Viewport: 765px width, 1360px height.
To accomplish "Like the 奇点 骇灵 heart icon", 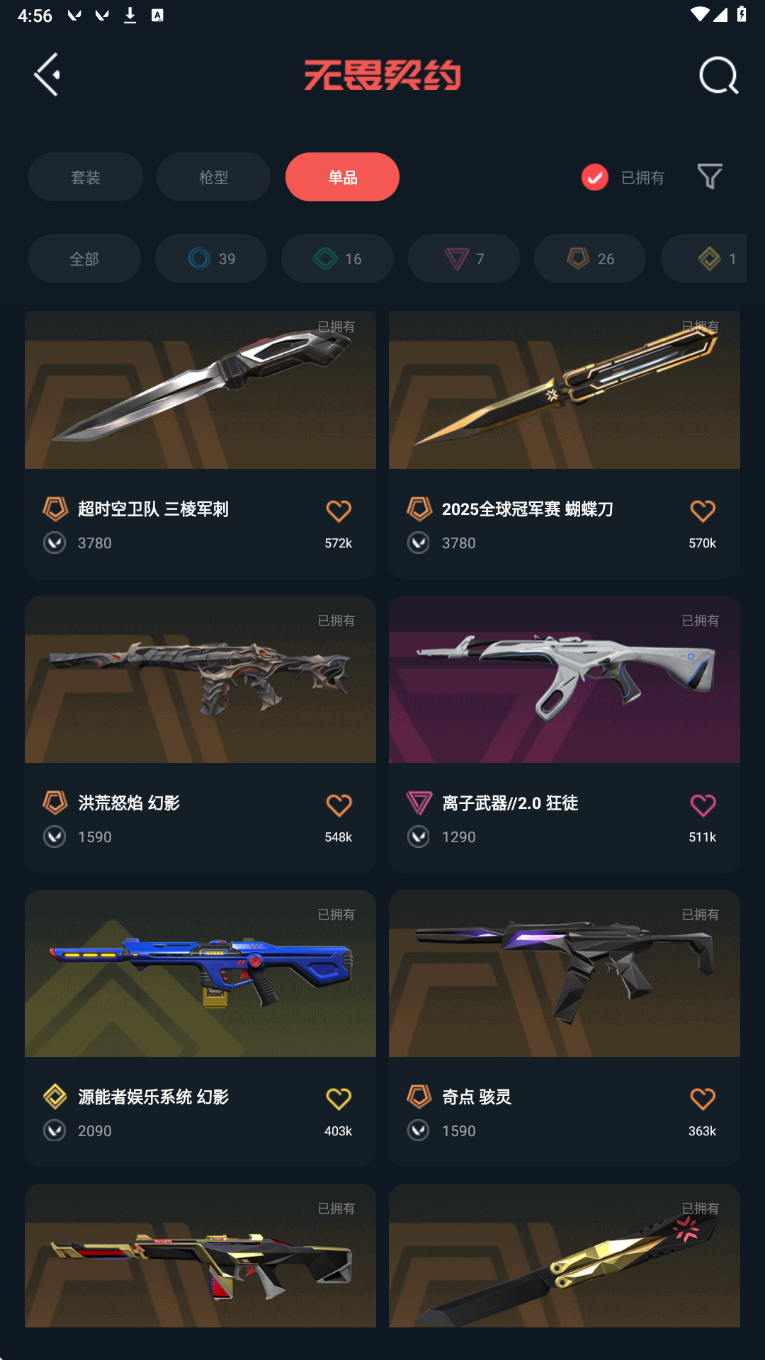I will 703,1099.
